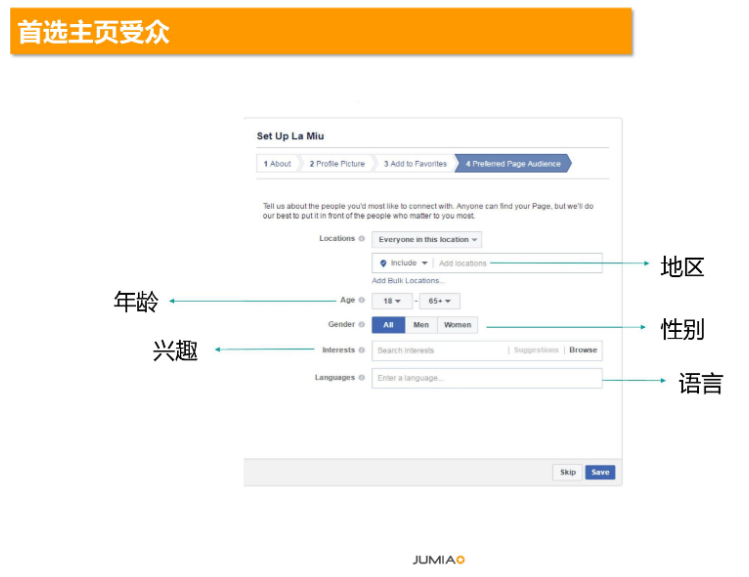Click the Interests info icon
This screenshot has height=577, width=749.
tap(362, 350)
